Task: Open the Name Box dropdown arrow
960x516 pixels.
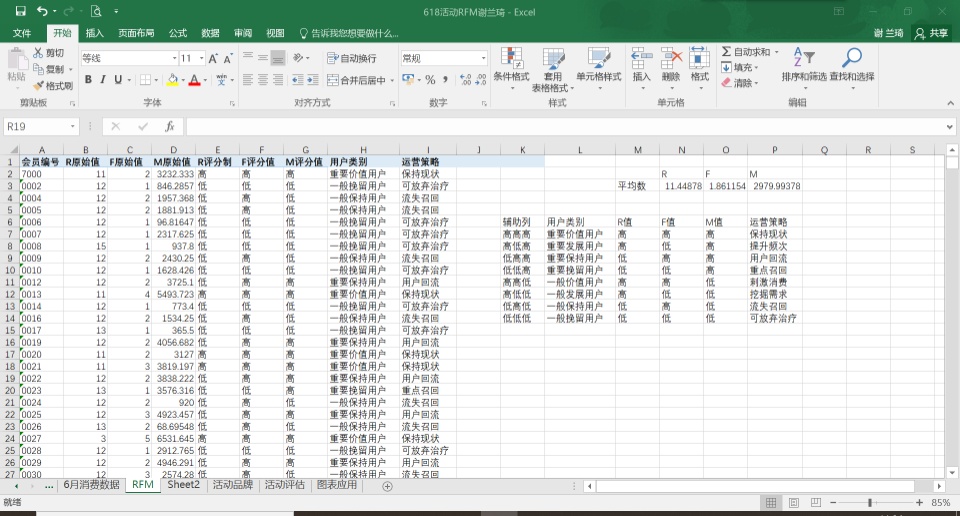Action: [73, 127]
